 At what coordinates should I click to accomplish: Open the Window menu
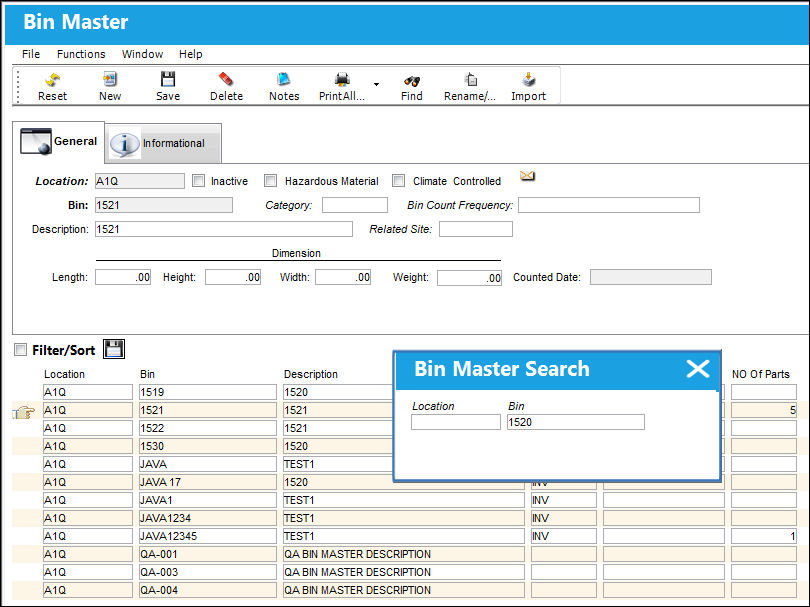pos(142,54)
